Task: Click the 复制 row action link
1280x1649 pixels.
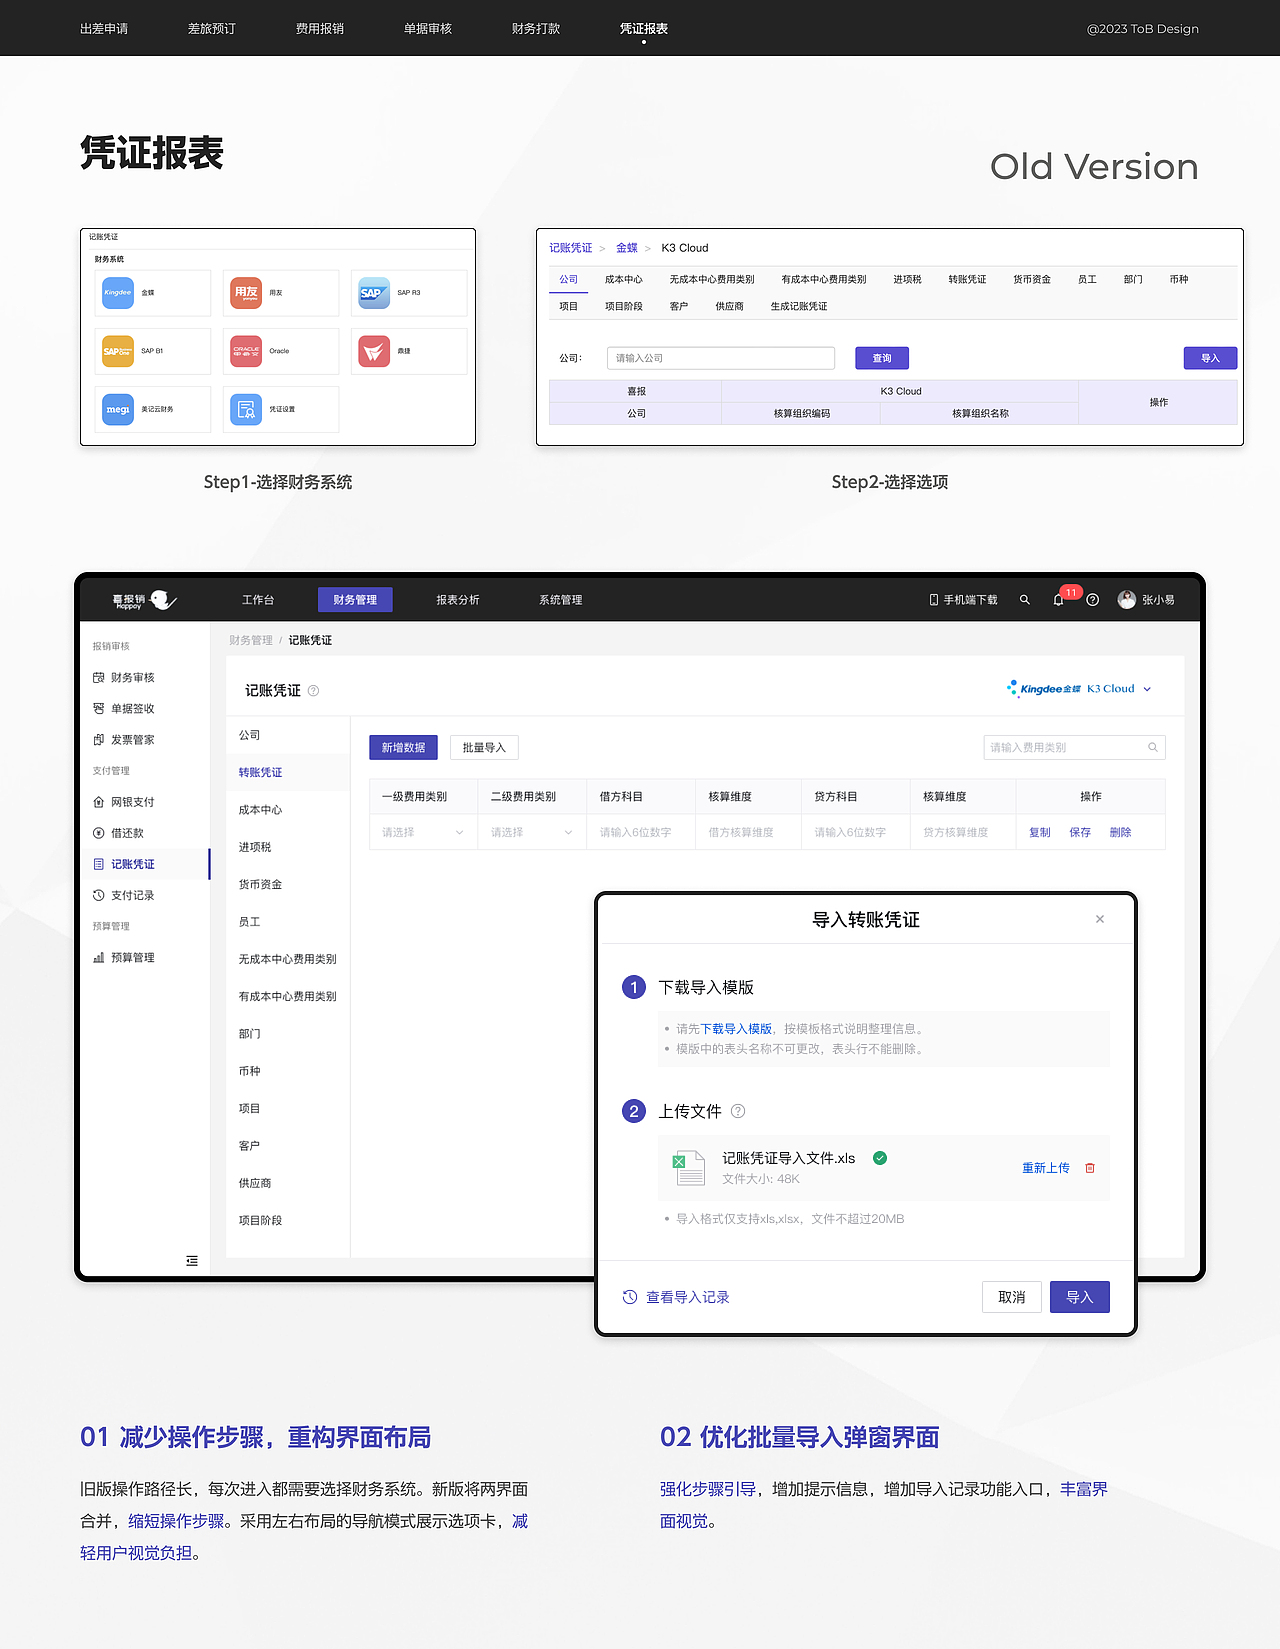Action: (x=1040, y=832)
